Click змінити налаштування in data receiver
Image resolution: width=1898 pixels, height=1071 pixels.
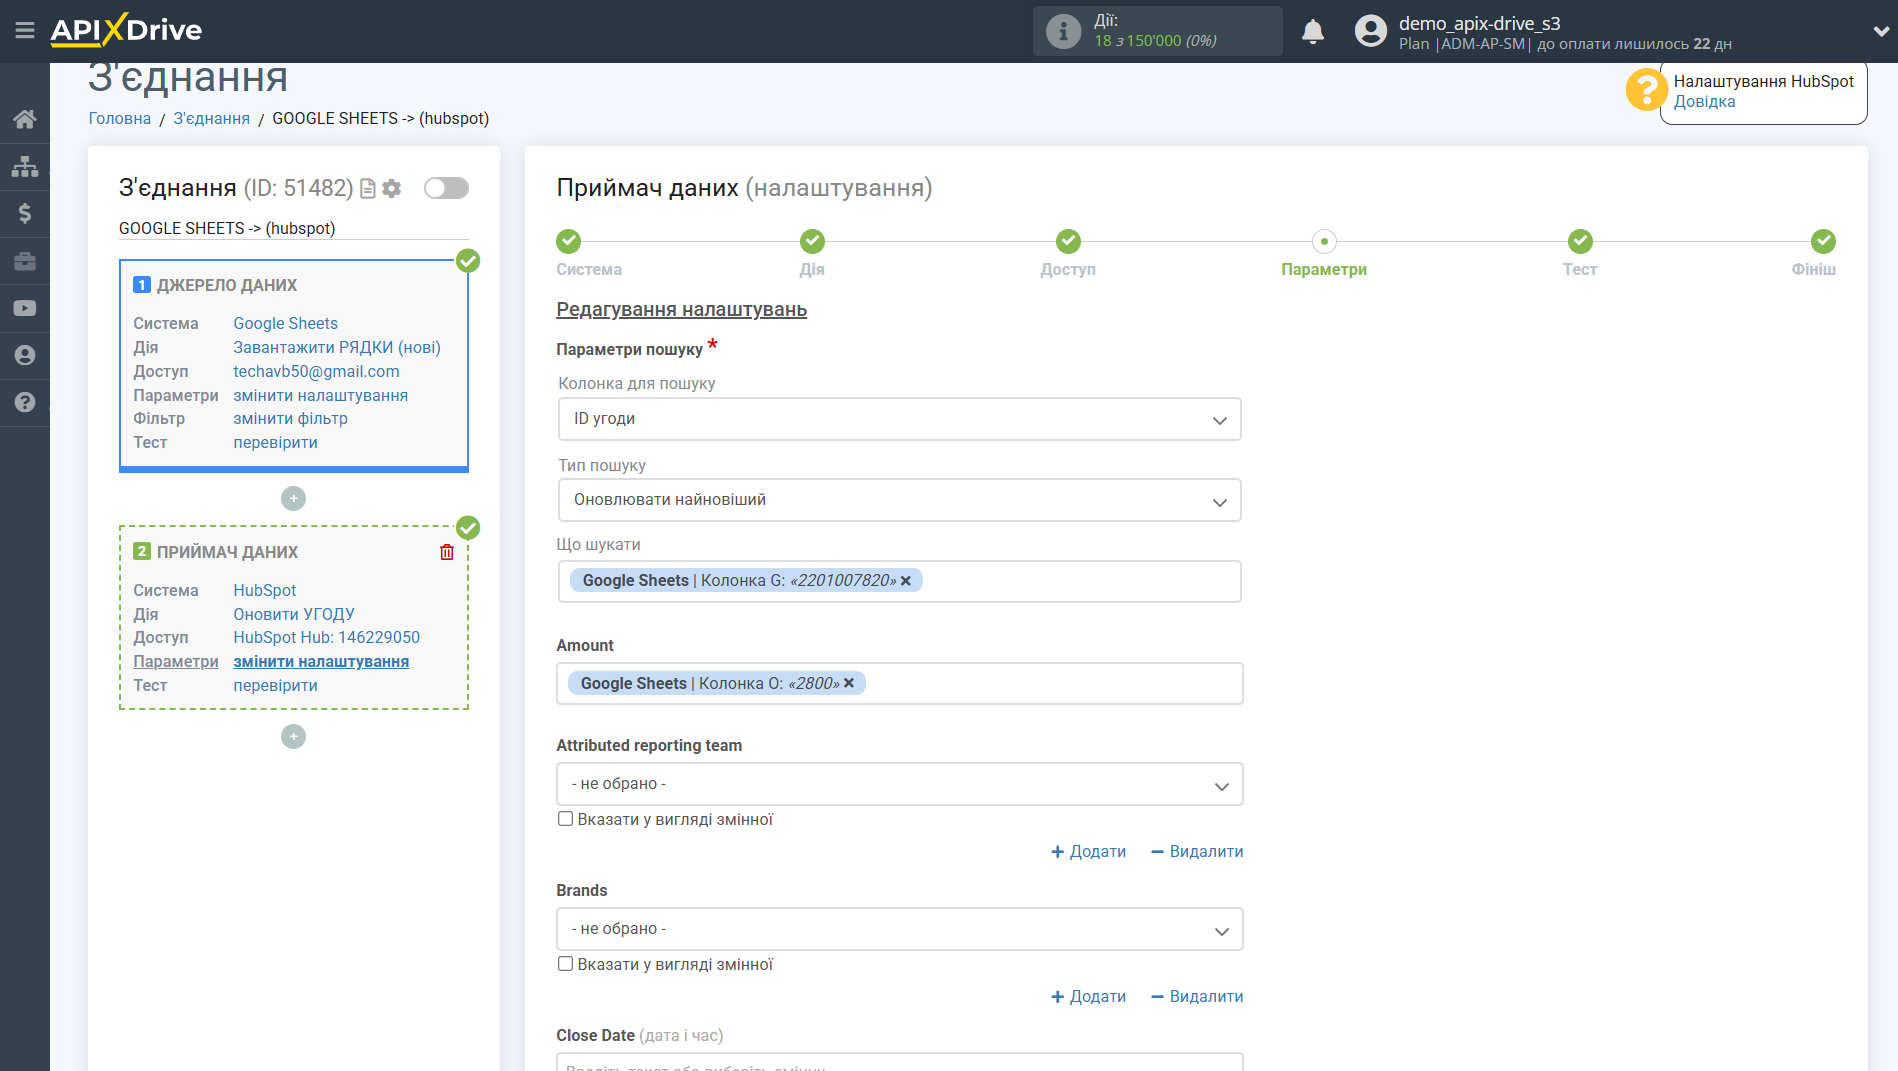point(321,661)
